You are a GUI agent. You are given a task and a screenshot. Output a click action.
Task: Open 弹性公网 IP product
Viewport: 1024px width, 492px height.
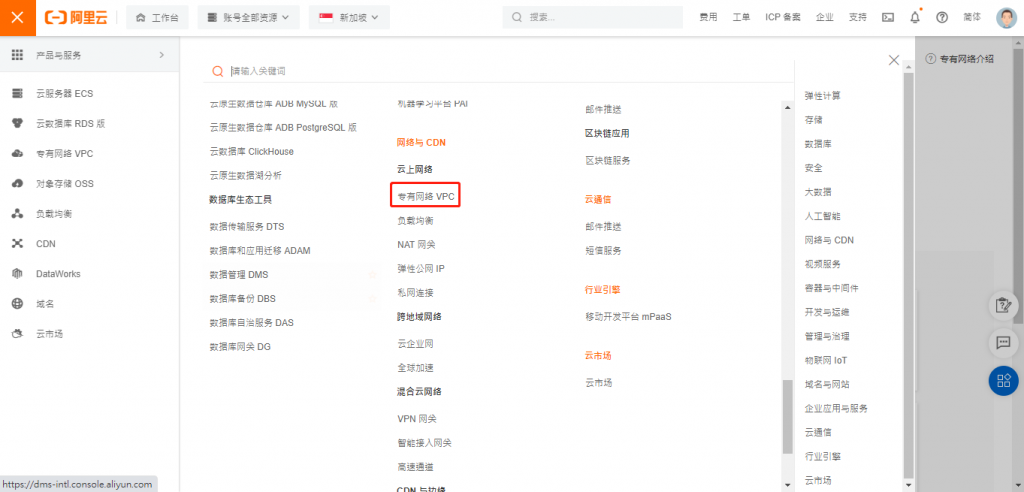coord(421,269)
